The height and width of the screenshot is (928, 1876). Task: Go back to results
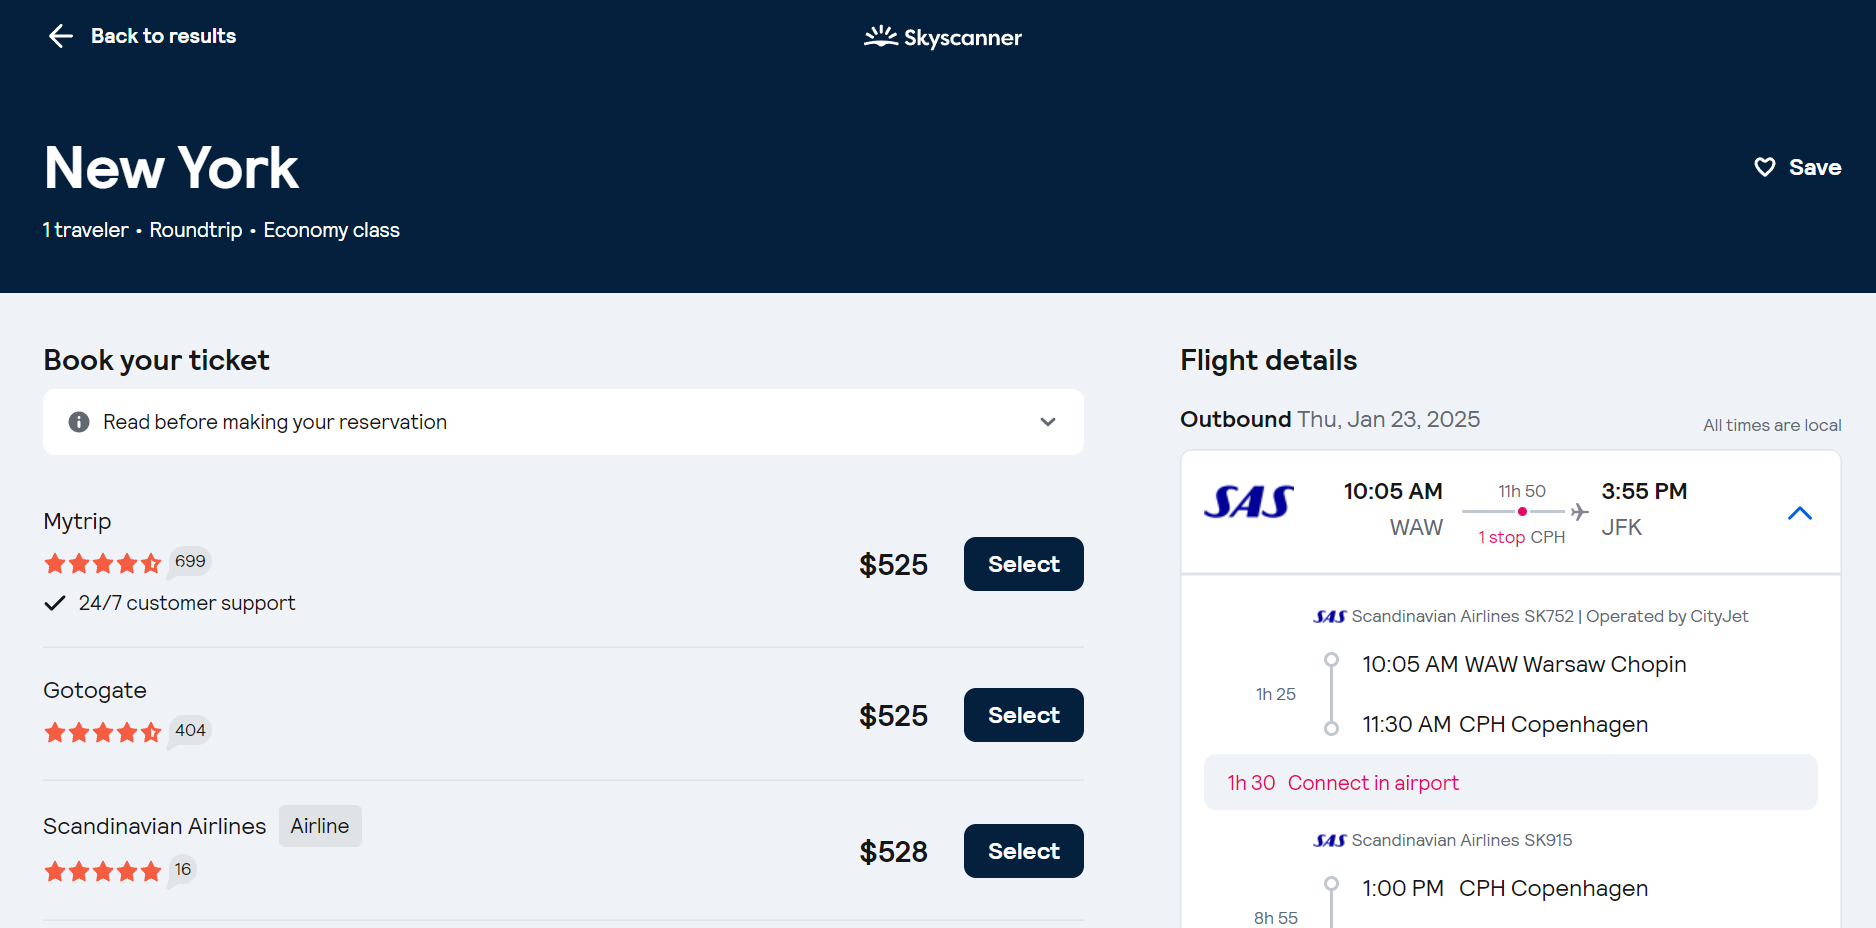163,37
